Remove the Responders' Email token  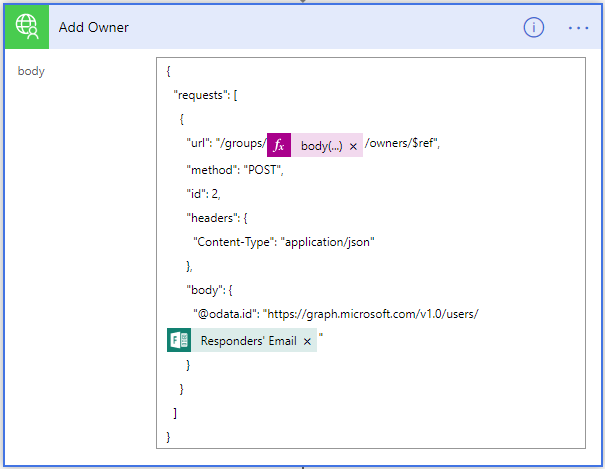307,341
